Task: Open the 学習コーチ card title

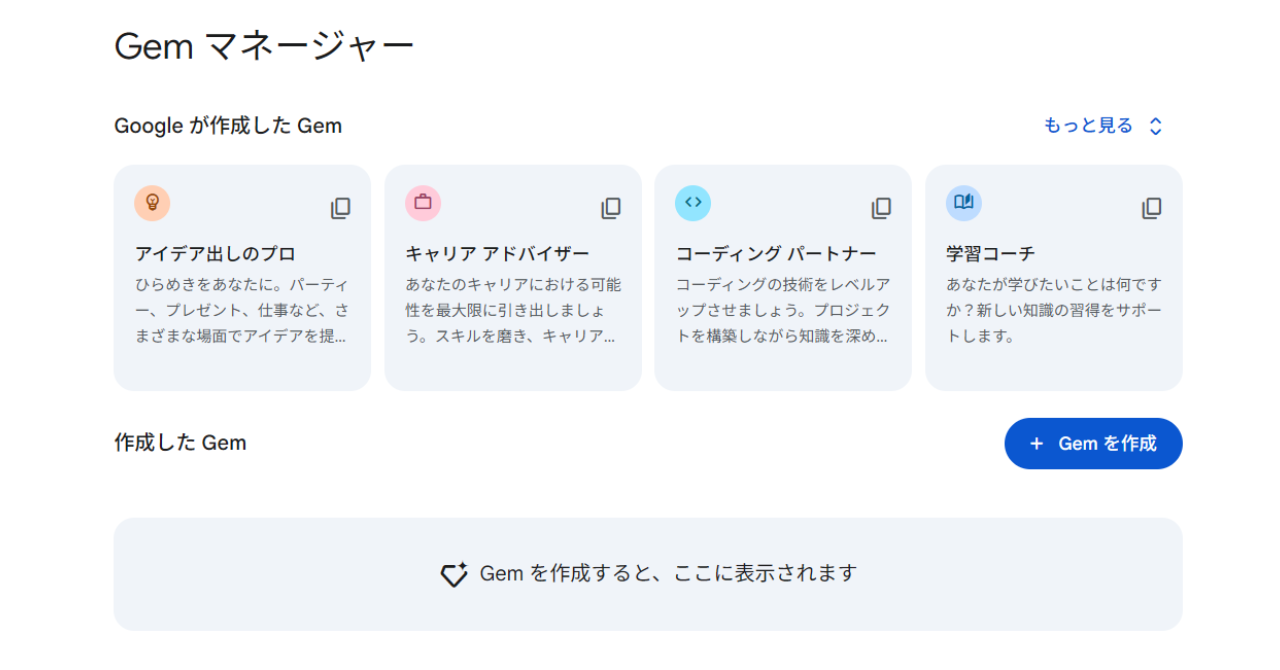Action: click(990, 254)
